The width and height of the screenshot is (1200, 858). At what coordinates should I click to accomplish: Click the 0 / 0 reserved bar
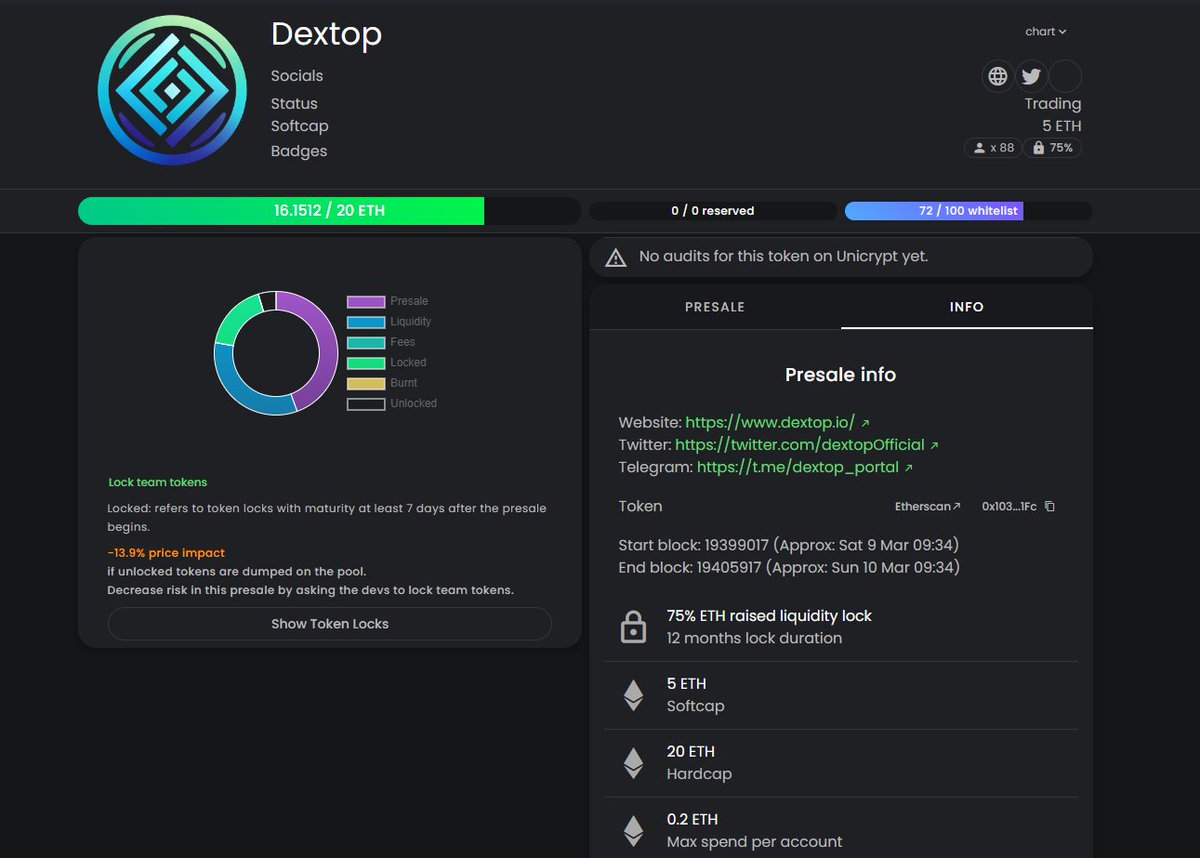click(713, 211)
